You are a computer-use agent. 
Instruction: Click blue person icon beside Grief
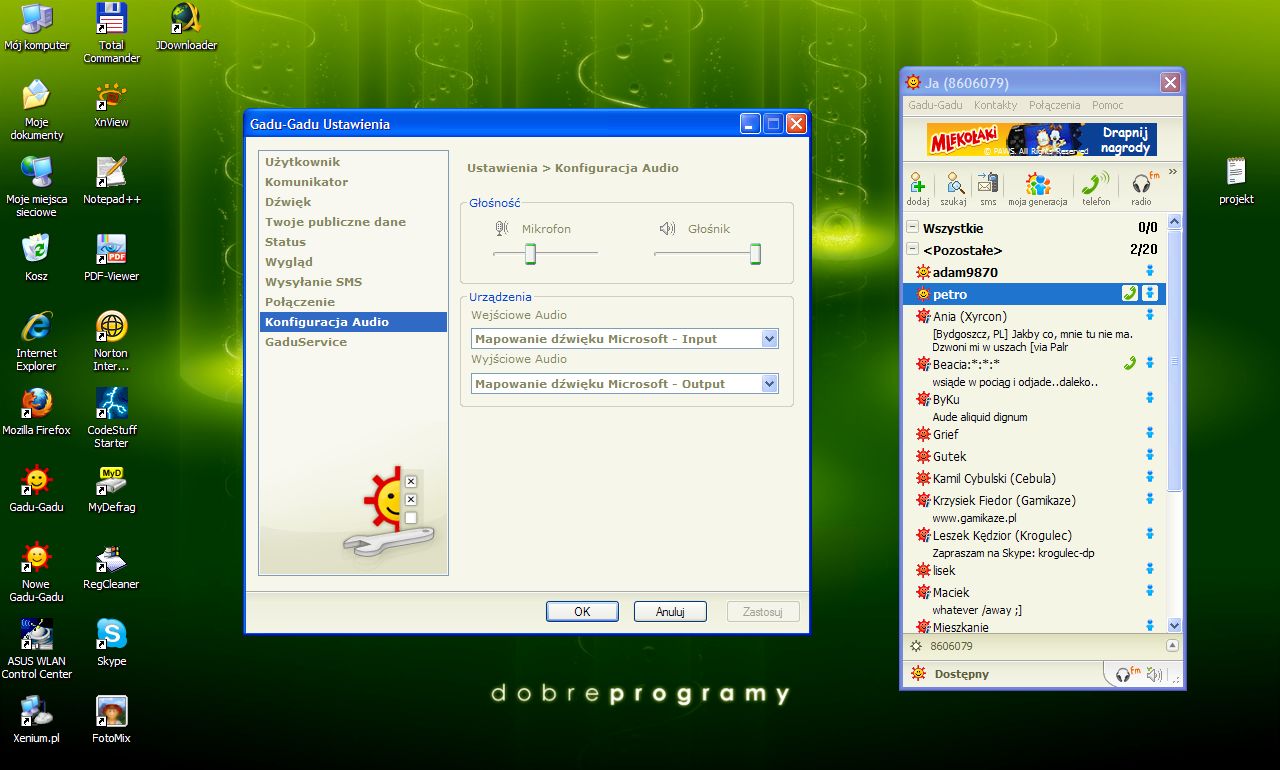pyautogui.click(x=1150, y=433)
